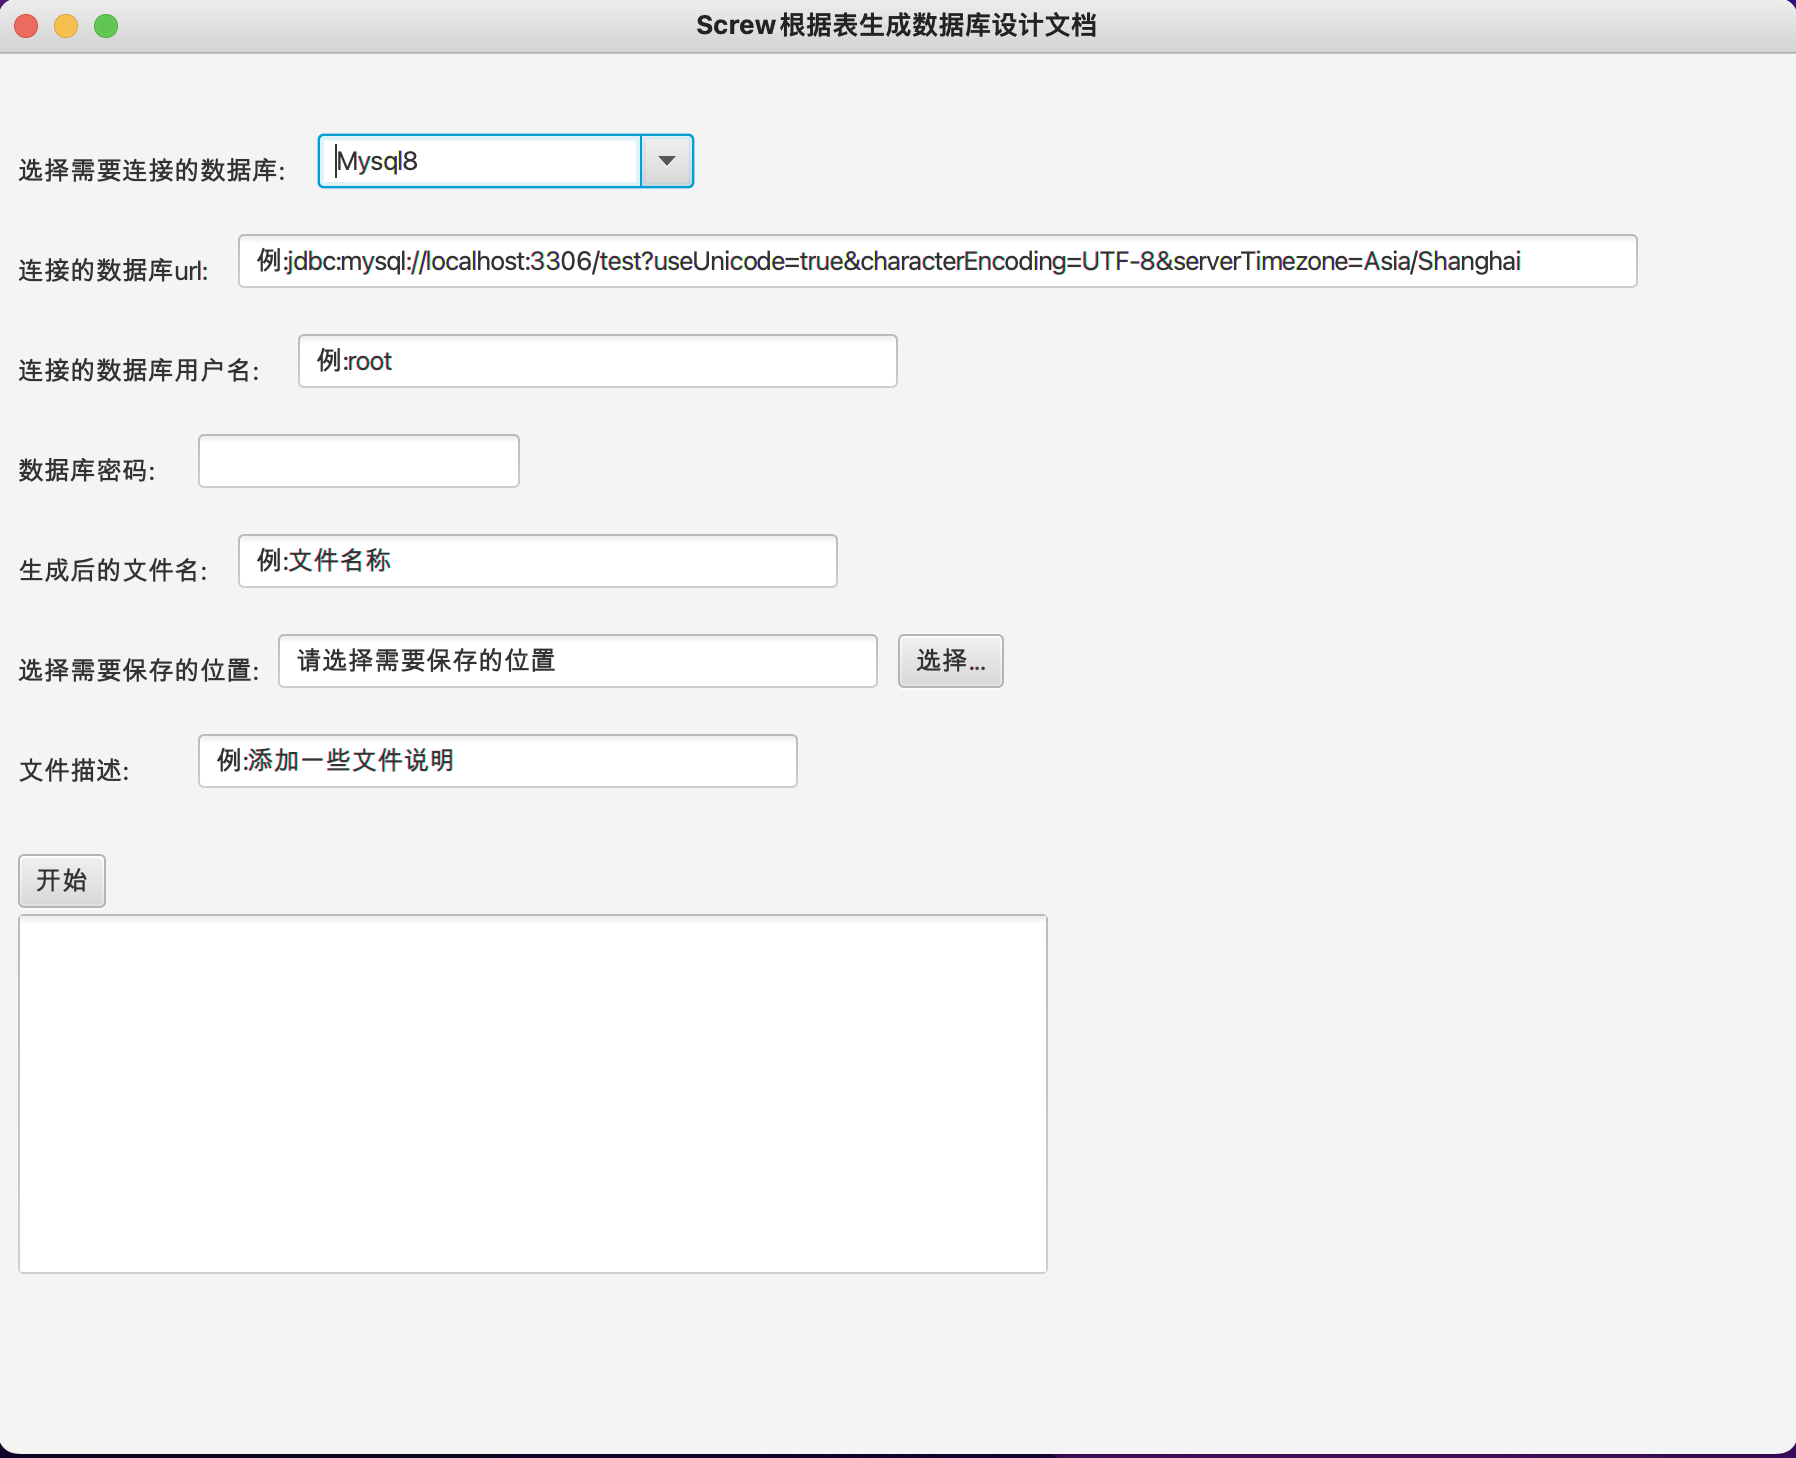Minimize the window with yellow button

pyautogui.click(x=66, y=26)
